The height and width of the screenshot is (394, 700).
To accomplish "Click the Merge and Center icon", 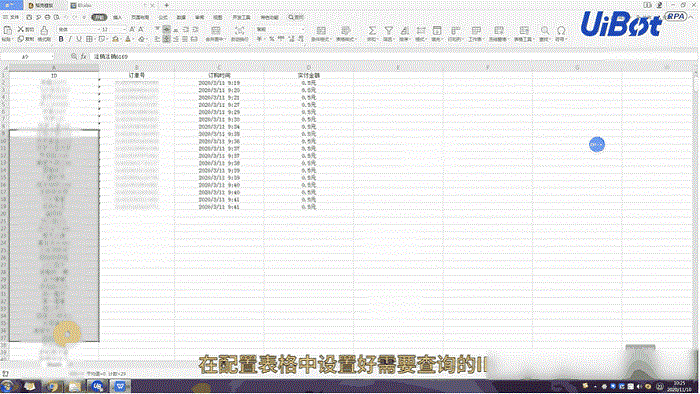I will pos(216,30).
